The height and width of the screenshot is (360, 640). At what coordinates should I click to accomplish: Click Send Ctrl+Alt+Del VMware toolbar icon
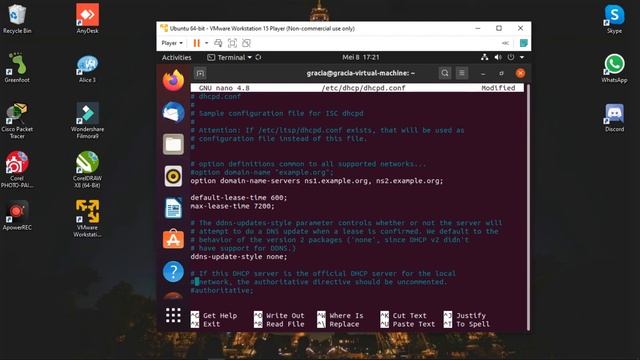pos(218,43)
